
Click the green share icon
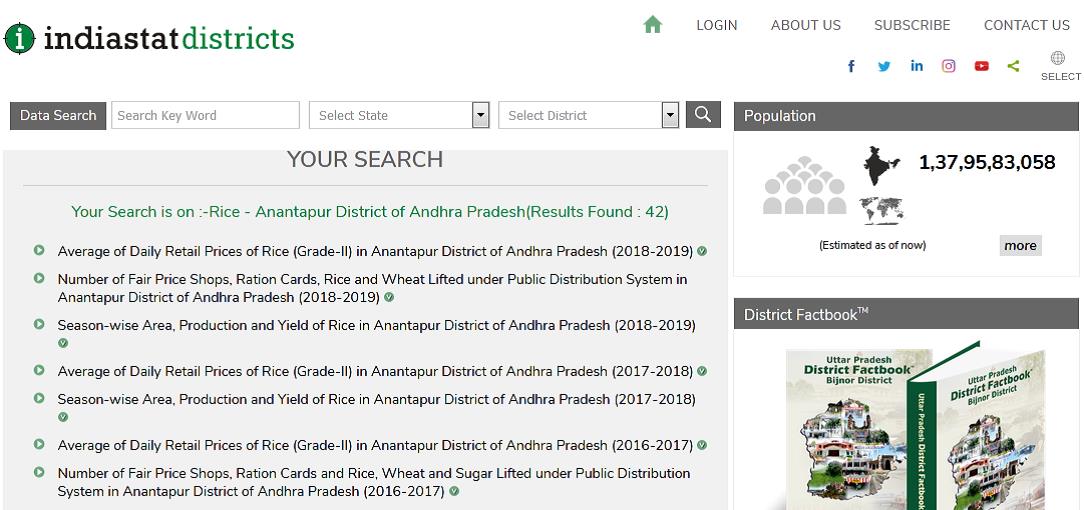click(x=1013, y=66)
